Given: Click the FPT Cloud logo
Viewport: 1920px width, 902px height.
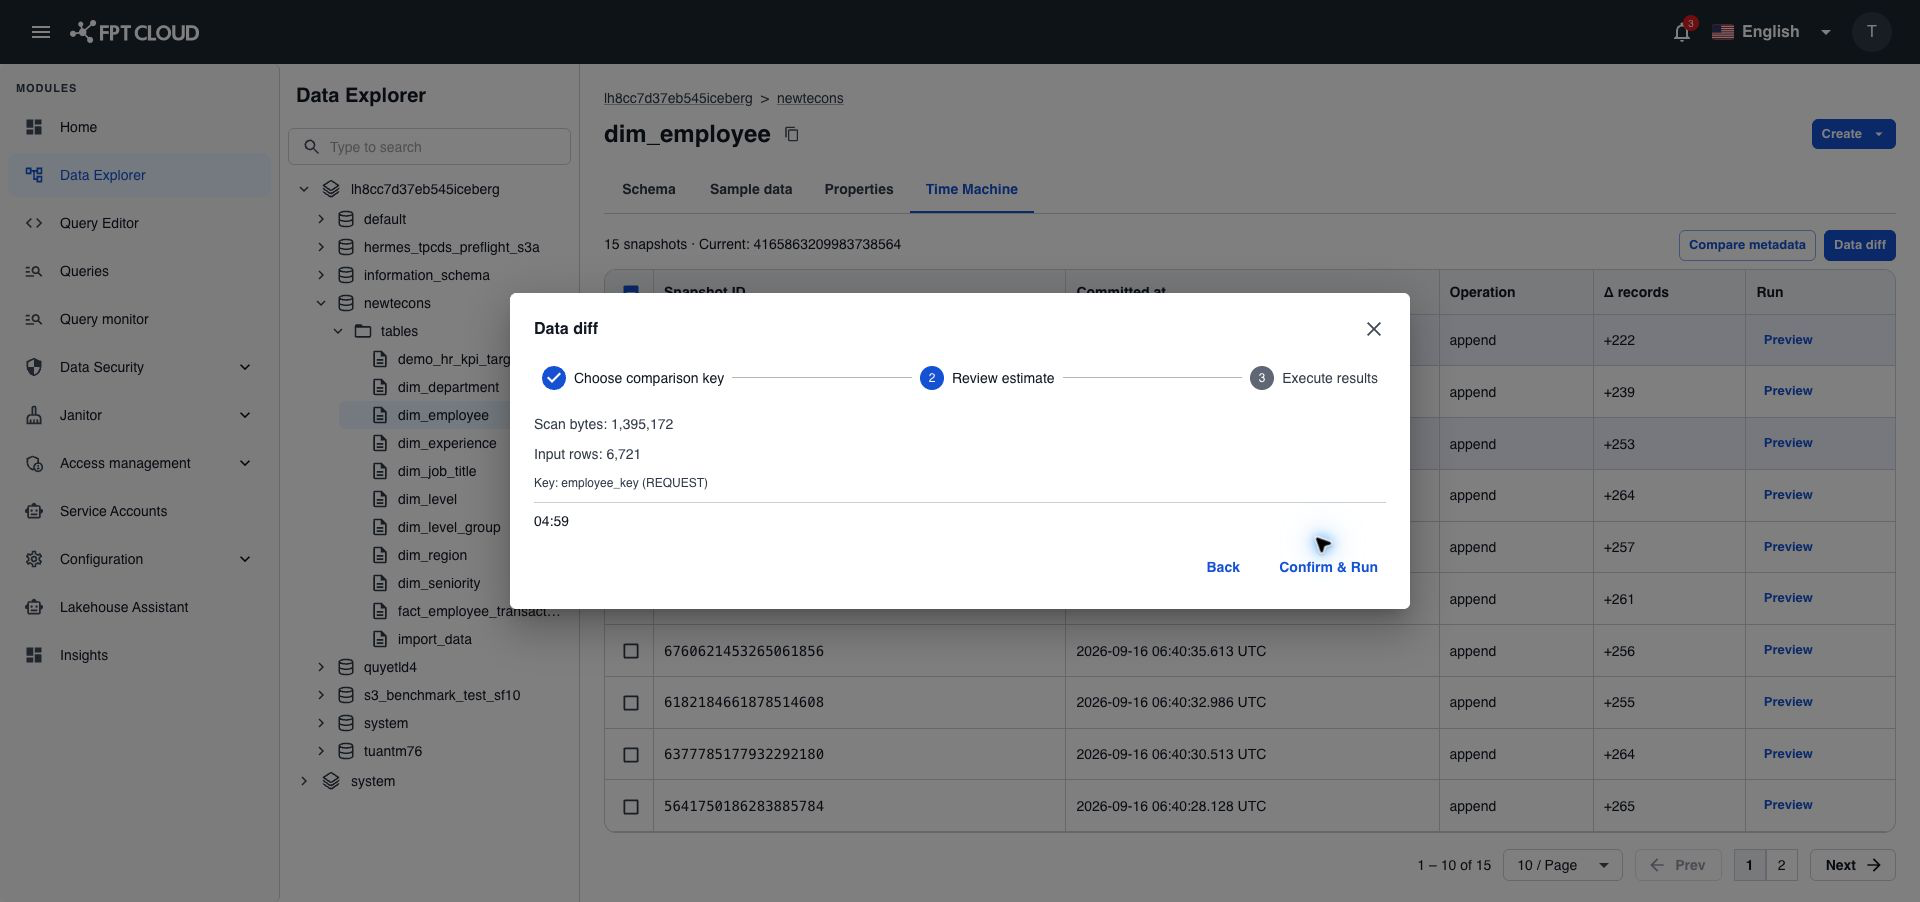Looking at the screenshot, I should point(134,32).
